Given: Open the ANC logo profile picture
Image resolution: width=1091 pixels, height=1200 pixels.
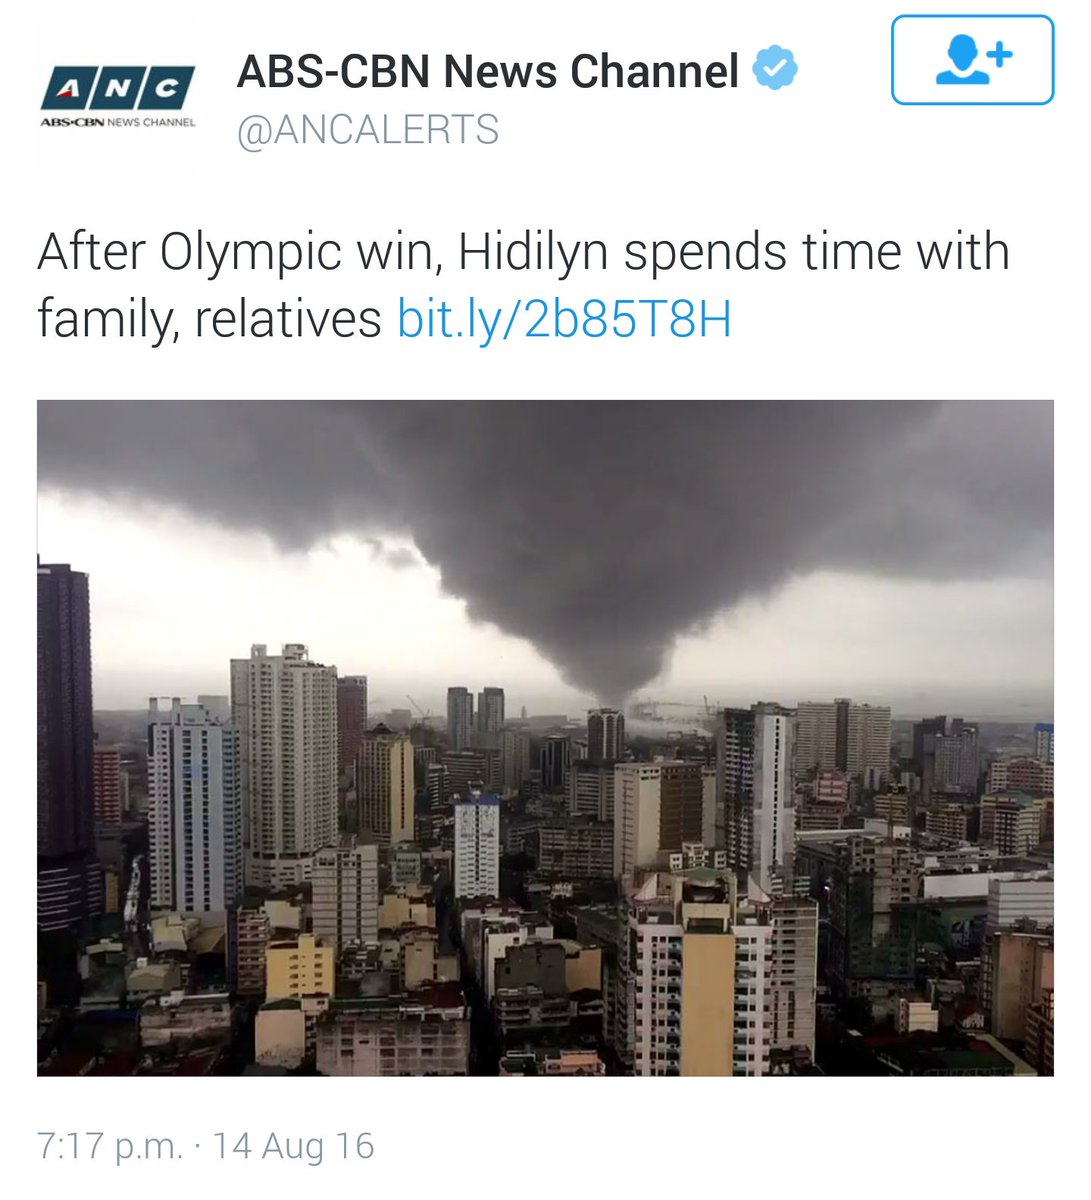Looking at the screenshot, I should [117, 98].
